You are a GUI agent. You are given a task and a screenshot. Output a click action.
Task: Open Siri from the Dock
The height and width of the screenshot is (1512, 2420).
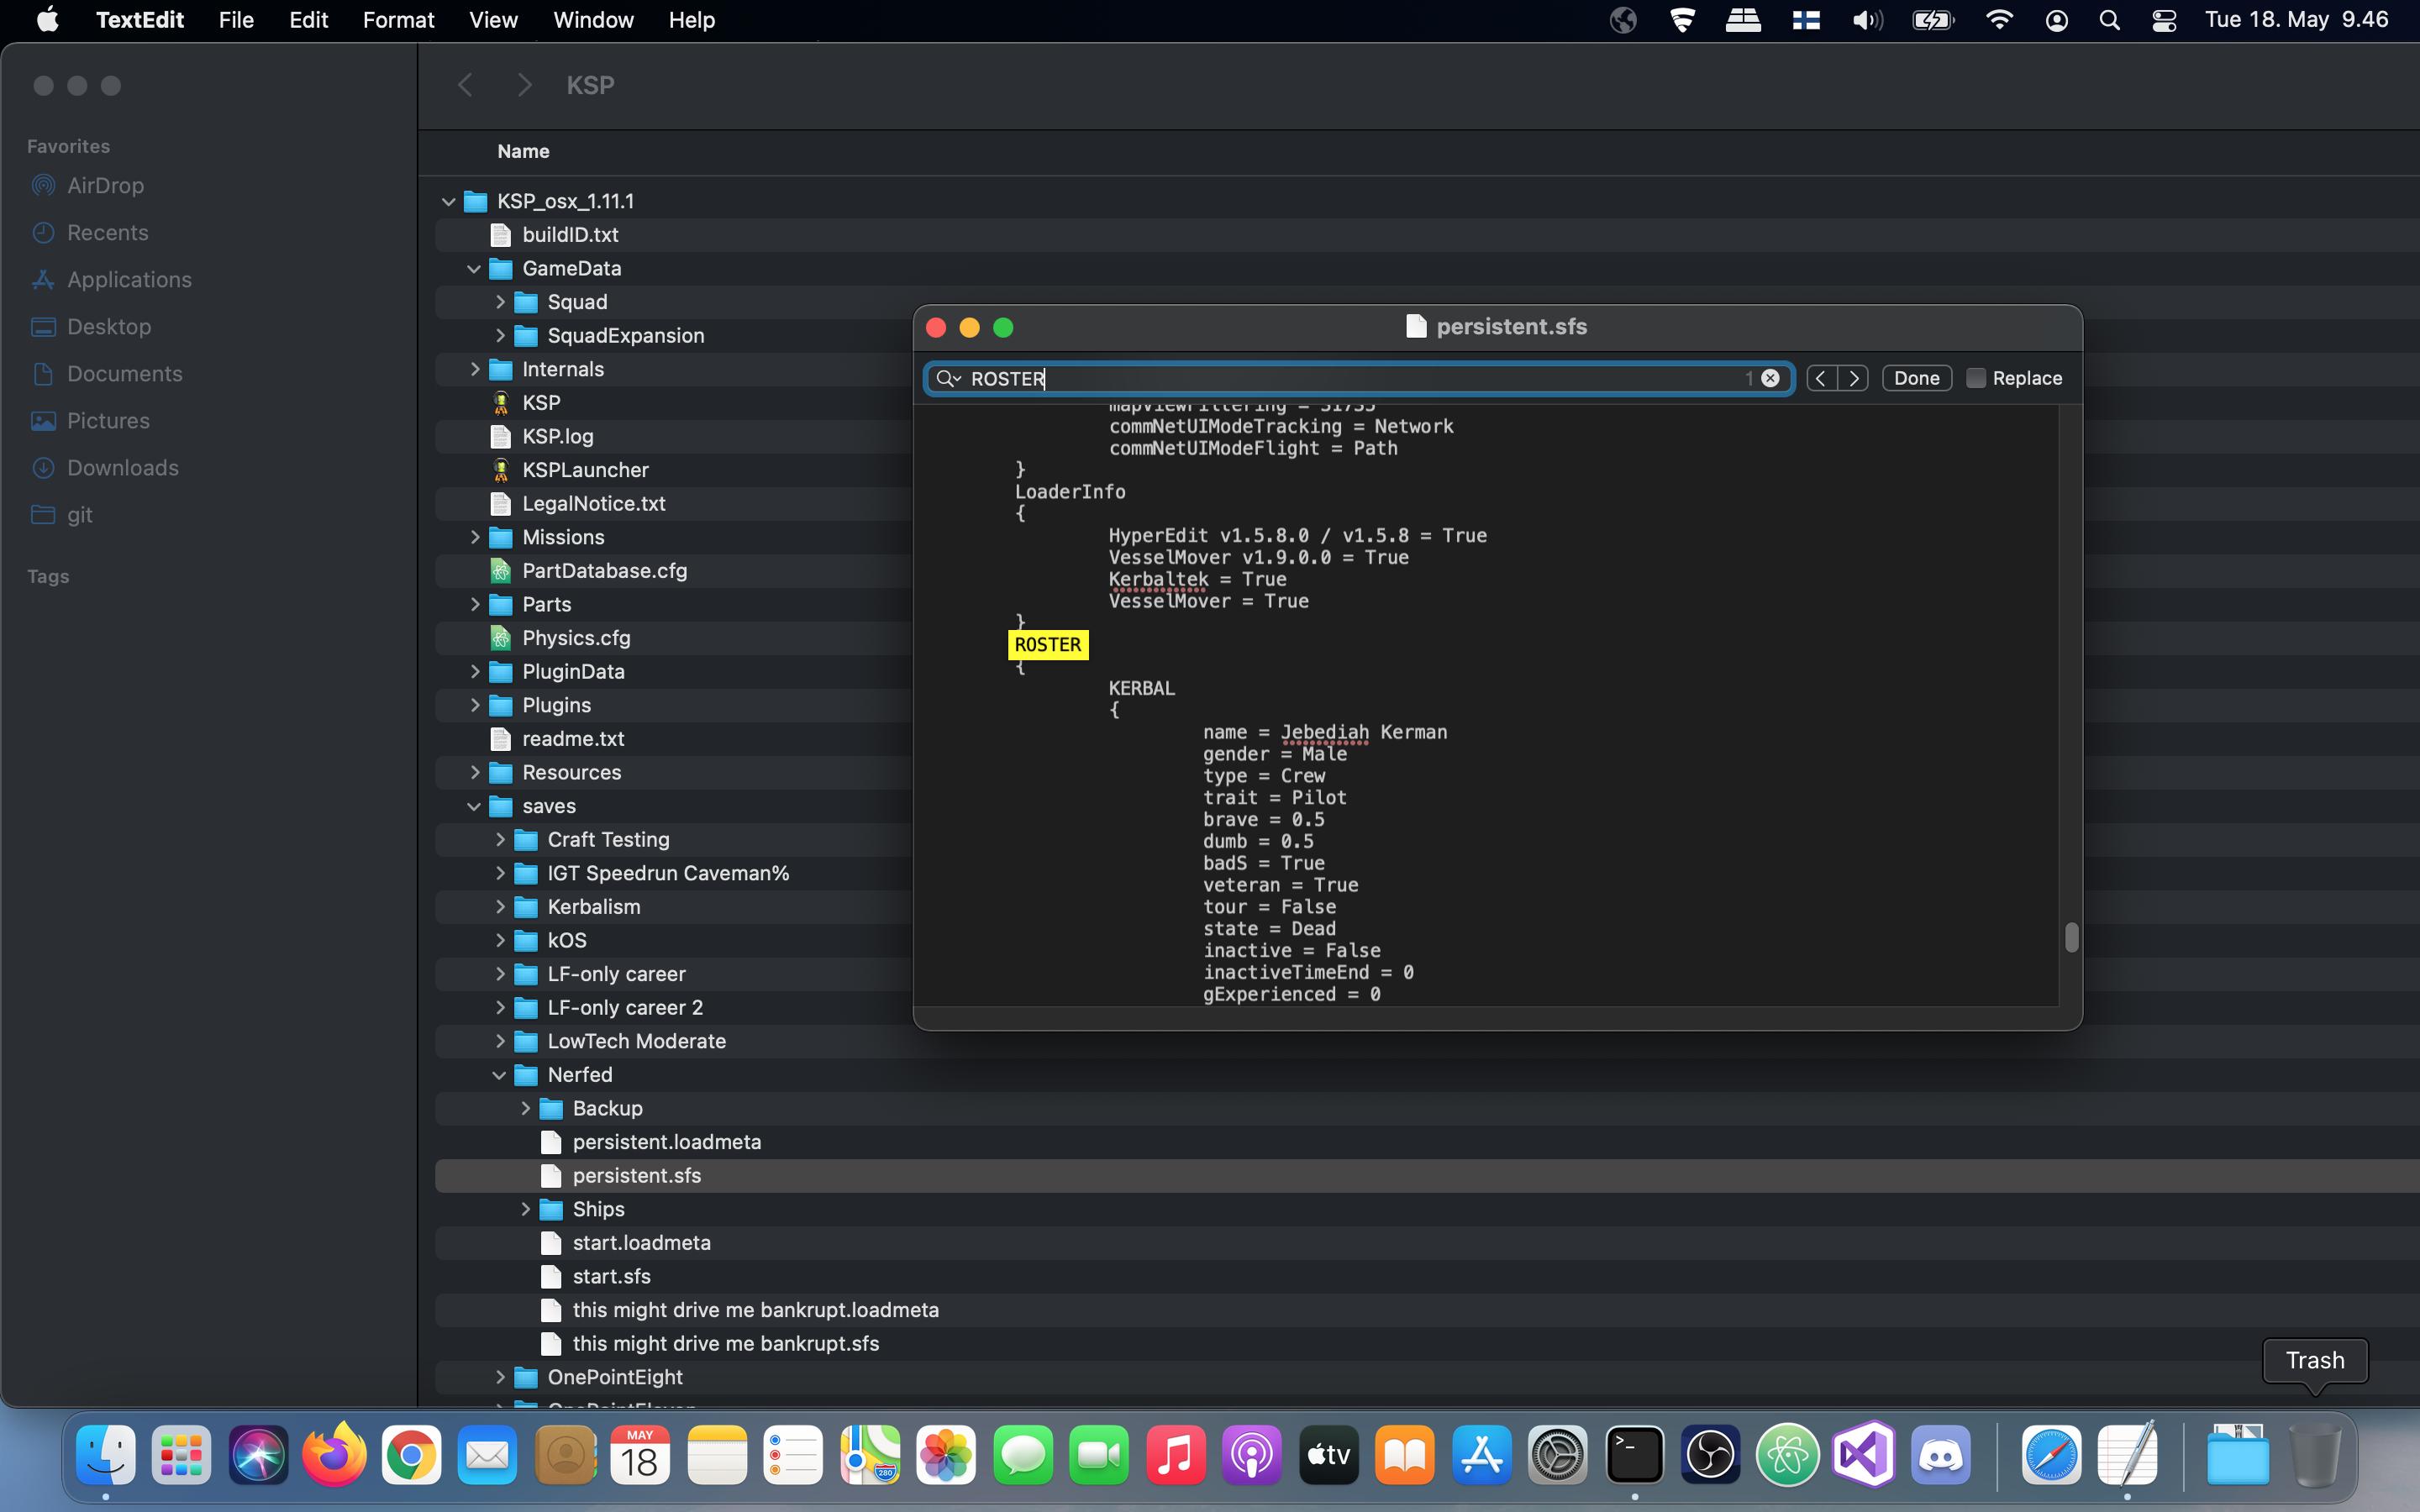pyautogui.click(x=258, y=1455)
